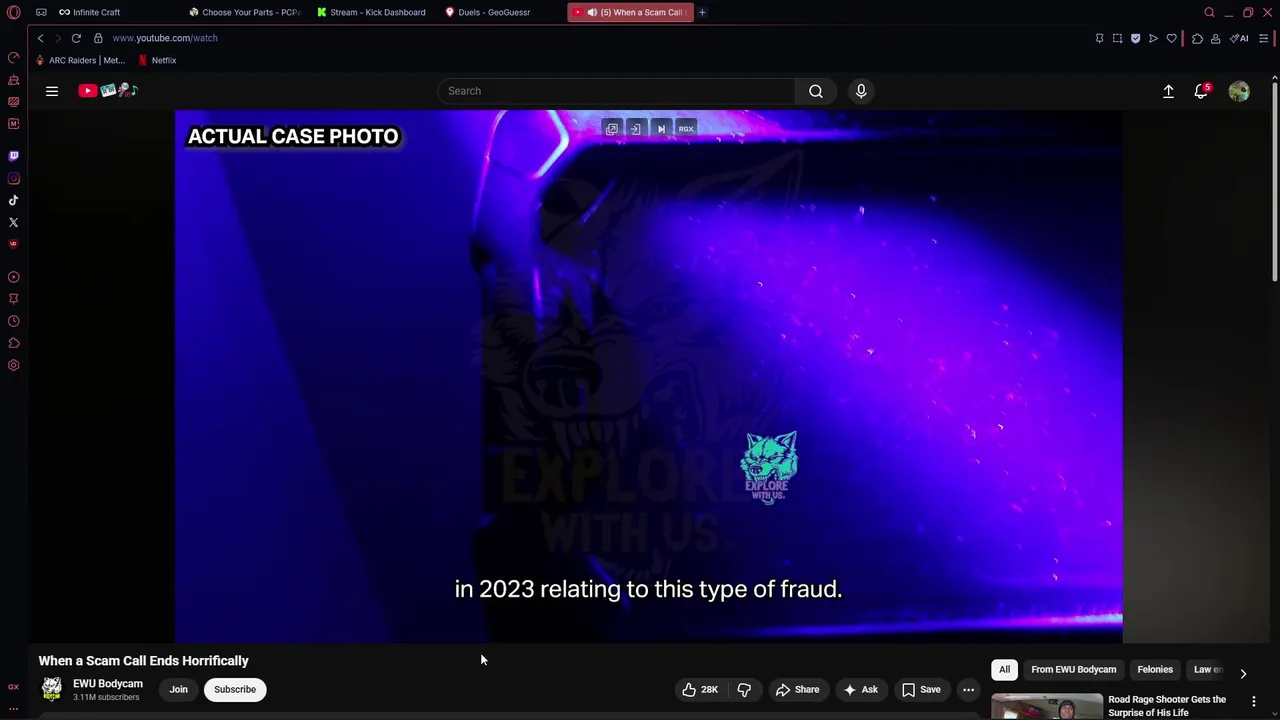Open the sidebar player icon
The image size is (1280, 720).
coord(13,277)
